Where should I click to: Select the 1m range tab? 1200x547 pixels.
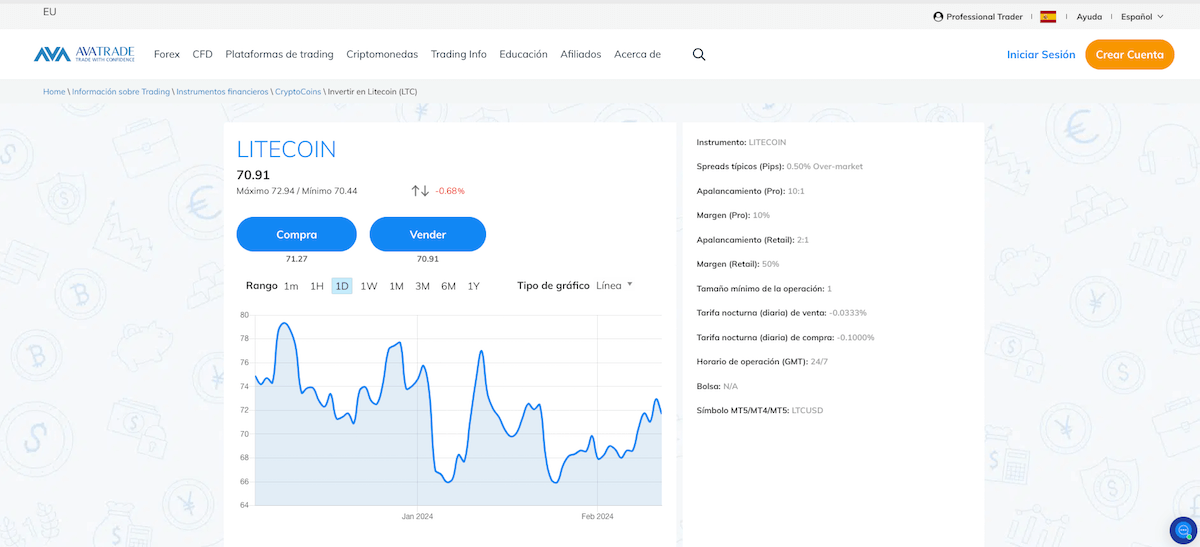click(291, 286)
